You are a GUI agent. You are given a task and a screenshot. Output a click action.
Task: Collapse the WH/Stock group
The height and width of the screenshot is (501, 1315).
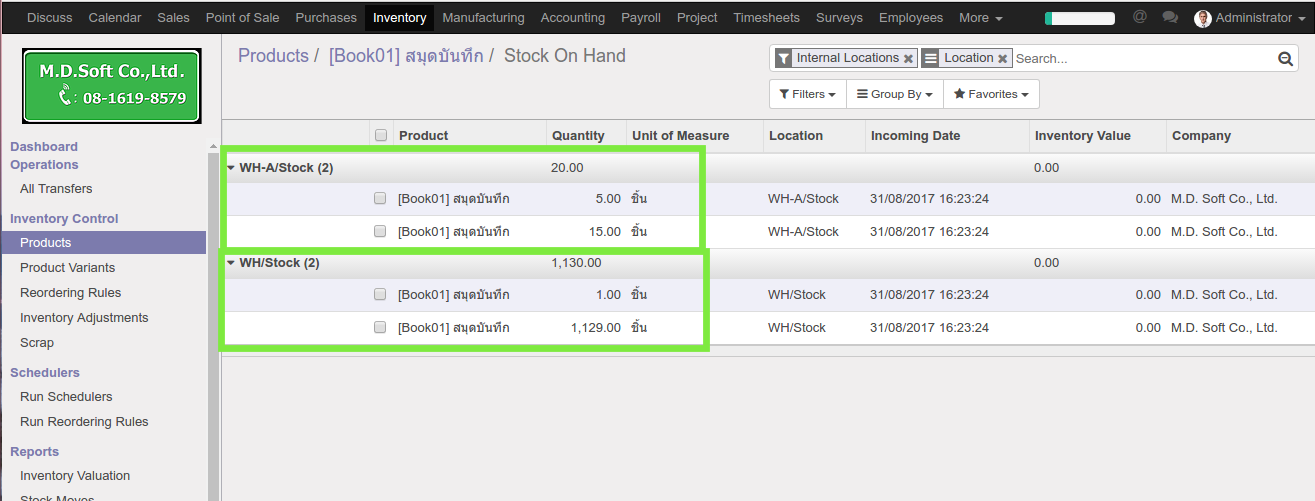tap(231, 263)
